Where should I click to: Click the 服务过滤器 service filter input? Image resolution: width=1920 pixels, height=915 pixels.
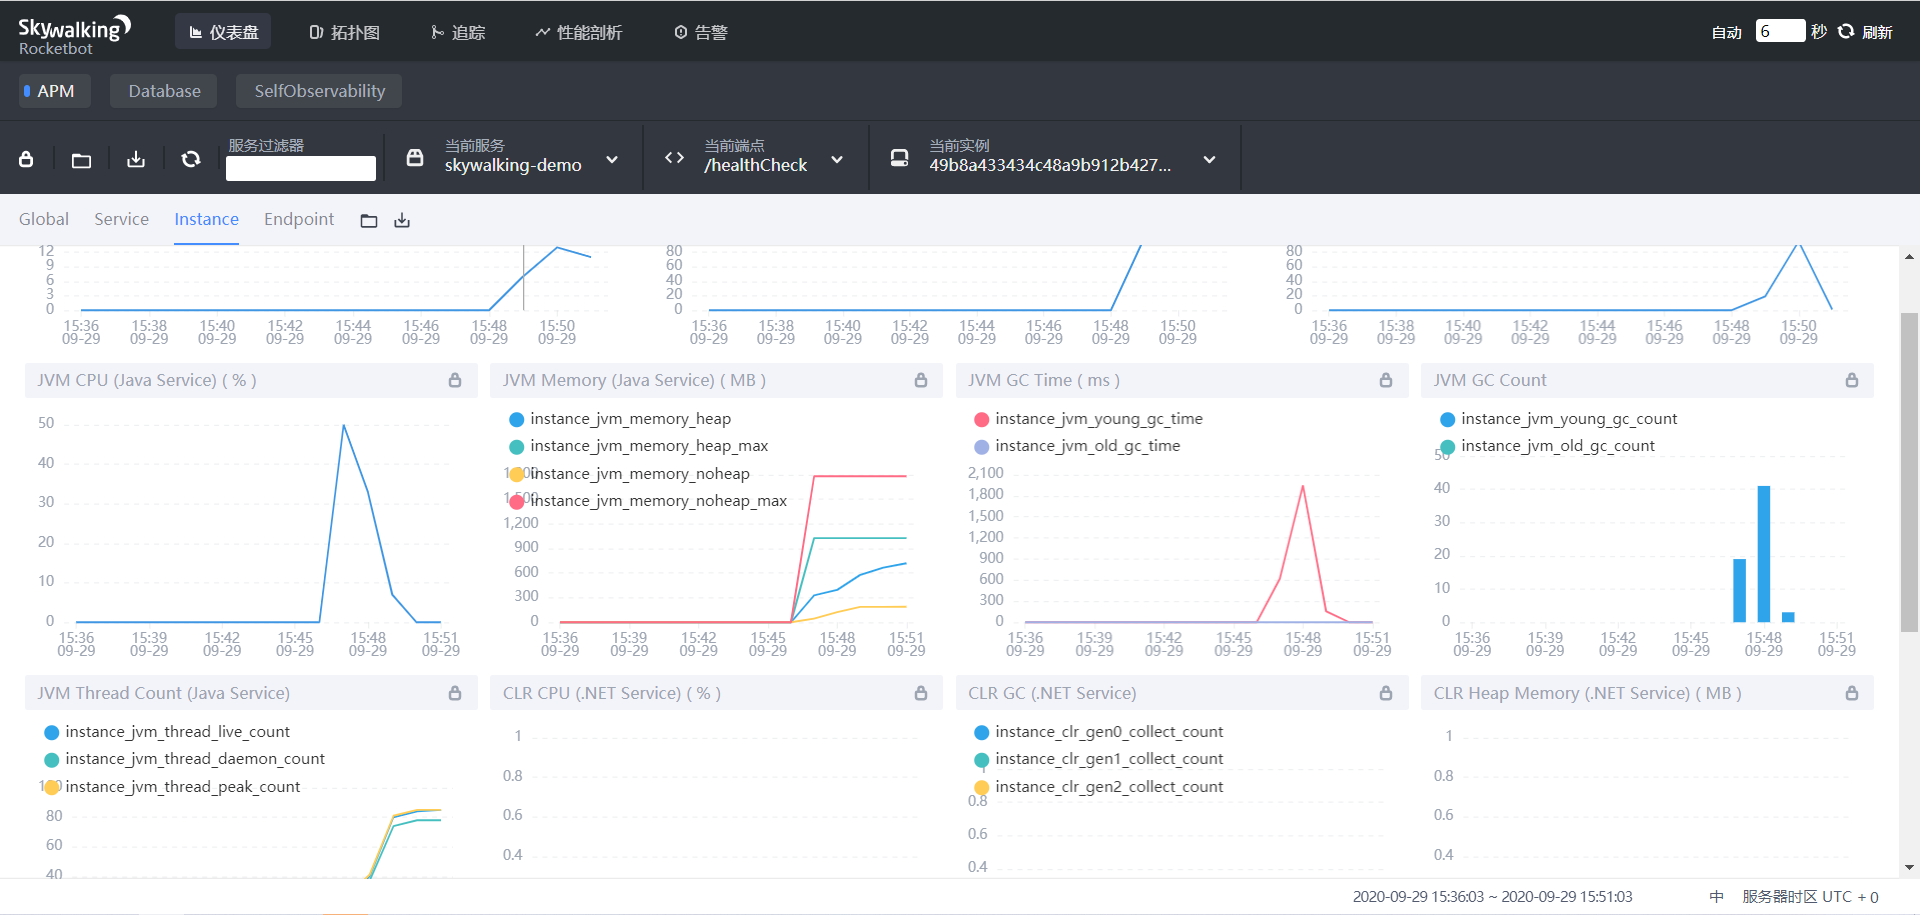301,168
